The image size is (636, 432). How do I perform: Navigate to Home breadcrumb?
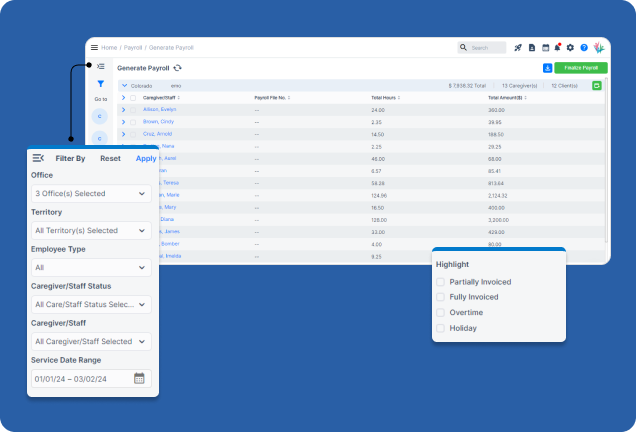(x=109, y=47)
